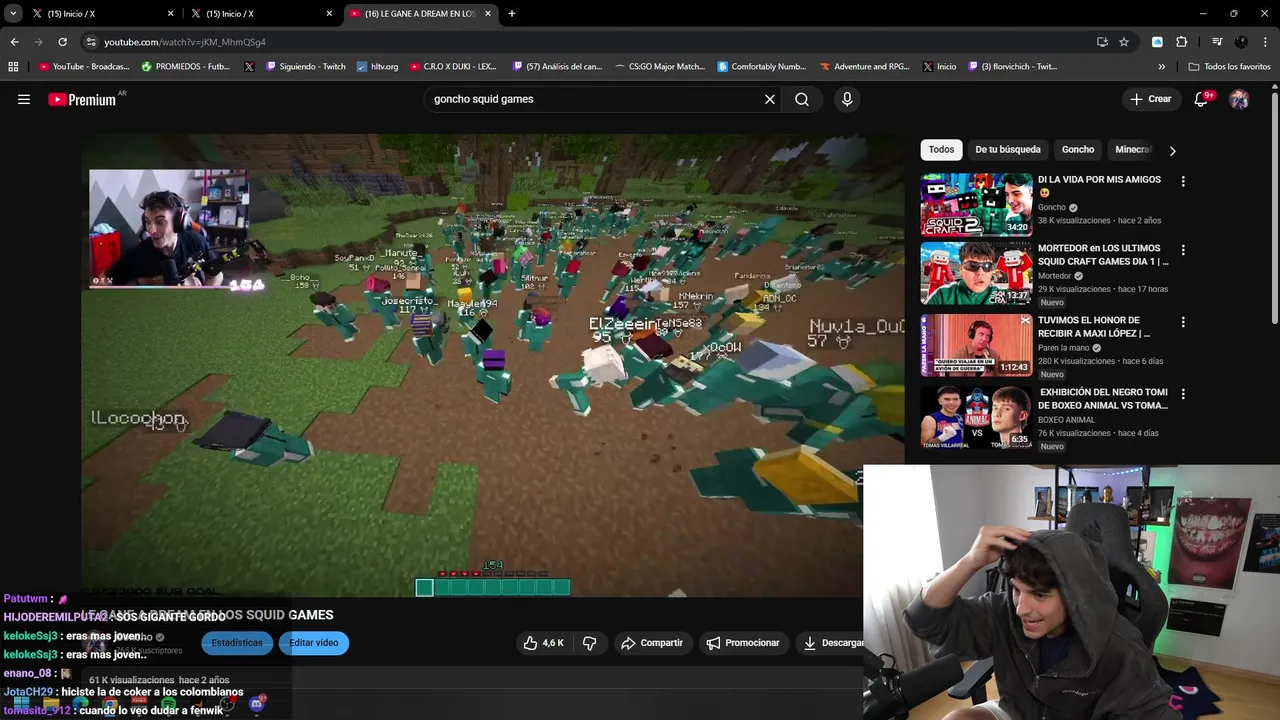The height and width of the screenshot is (720, 1280).
Task: Reload the page
Action: [62, 42]
